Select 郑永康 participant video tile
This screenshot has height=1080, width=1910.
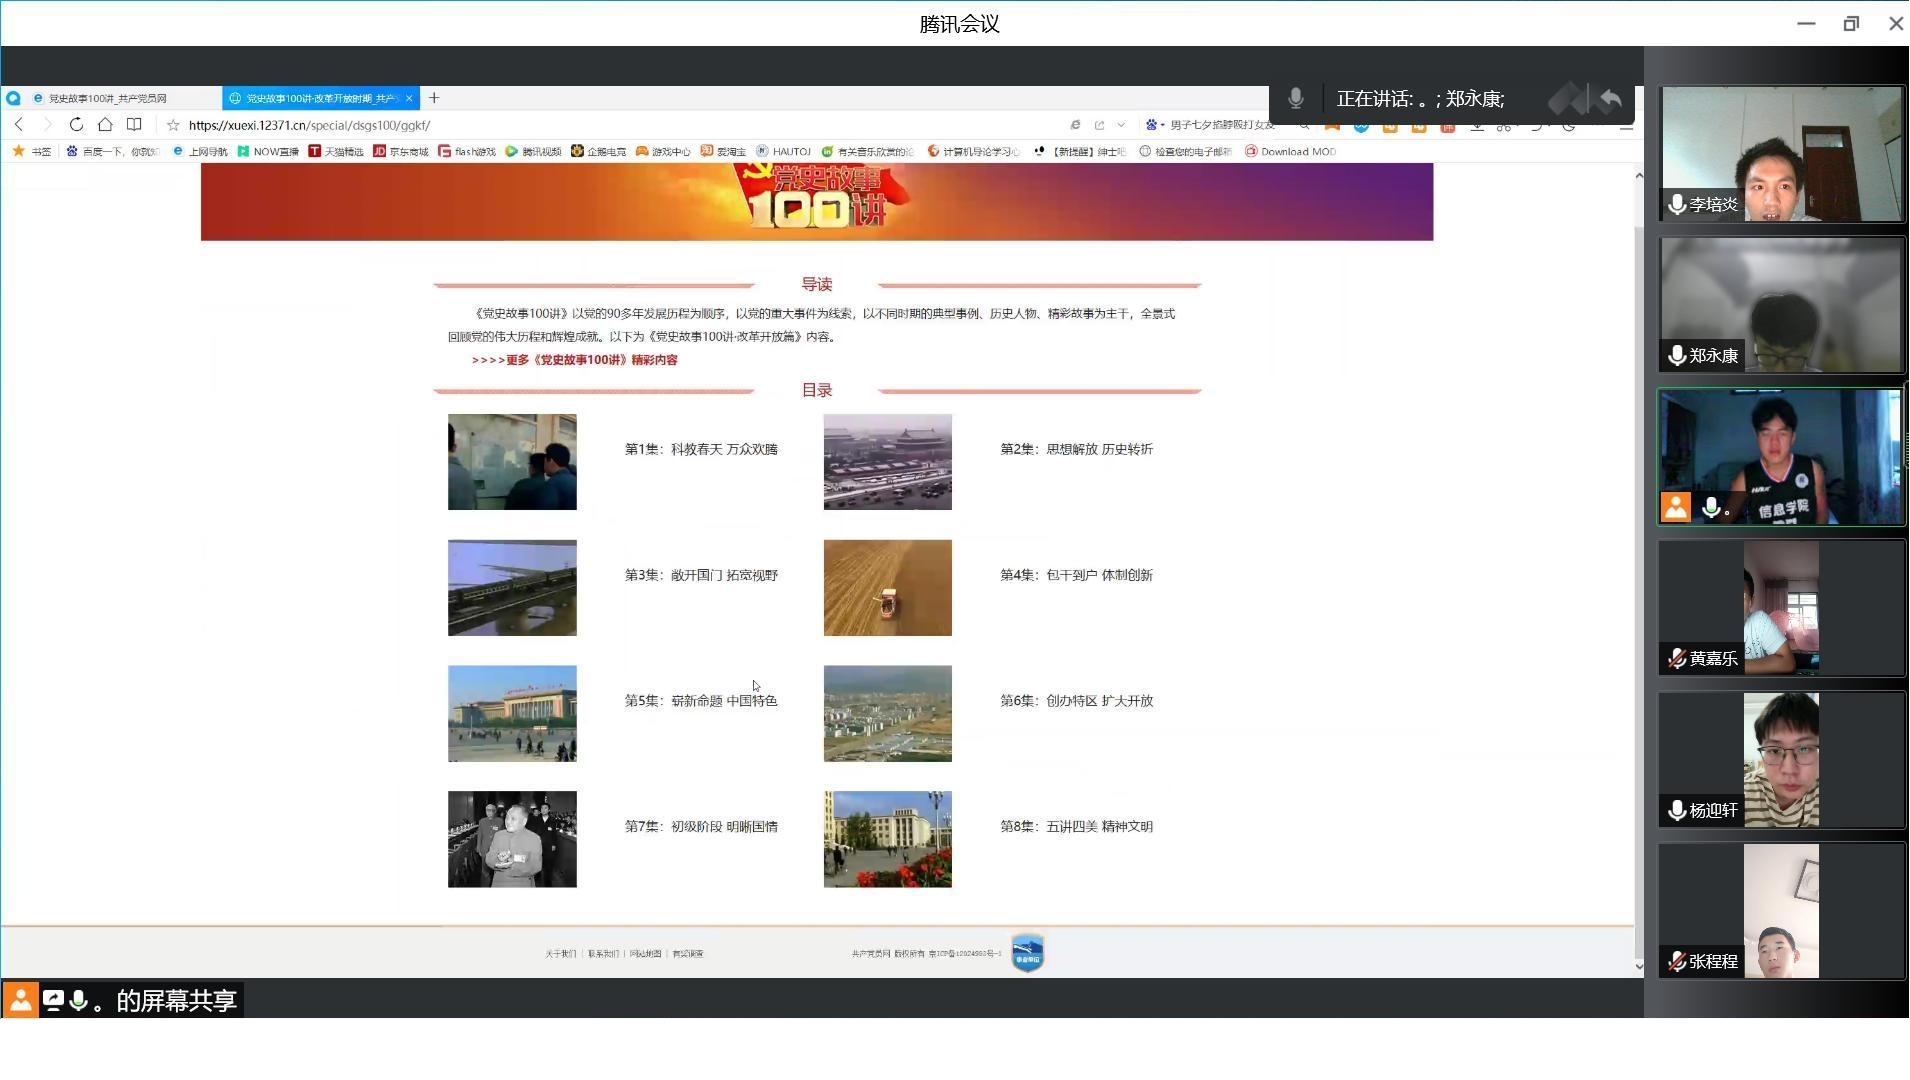click(1781, 305)
